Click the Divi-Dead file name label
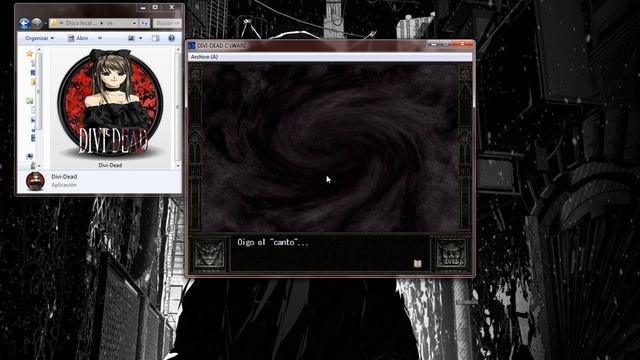 click(x=110, y=165)
